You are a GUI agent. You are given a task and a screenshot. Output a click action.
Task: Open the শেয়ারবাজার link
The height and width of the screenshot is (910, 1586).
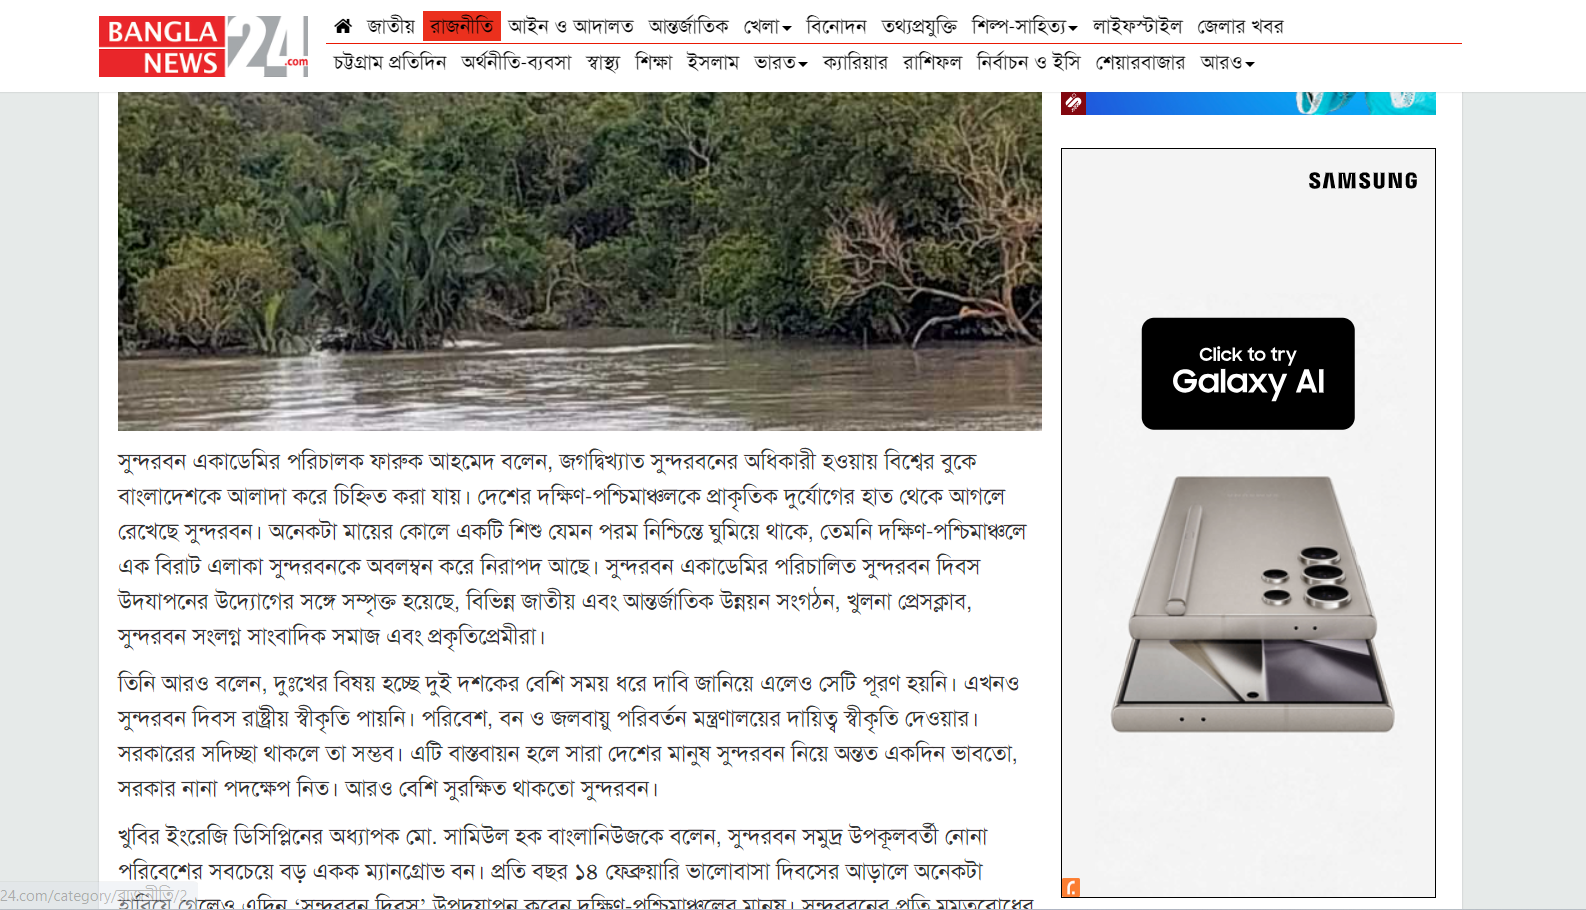point(1140,63)
